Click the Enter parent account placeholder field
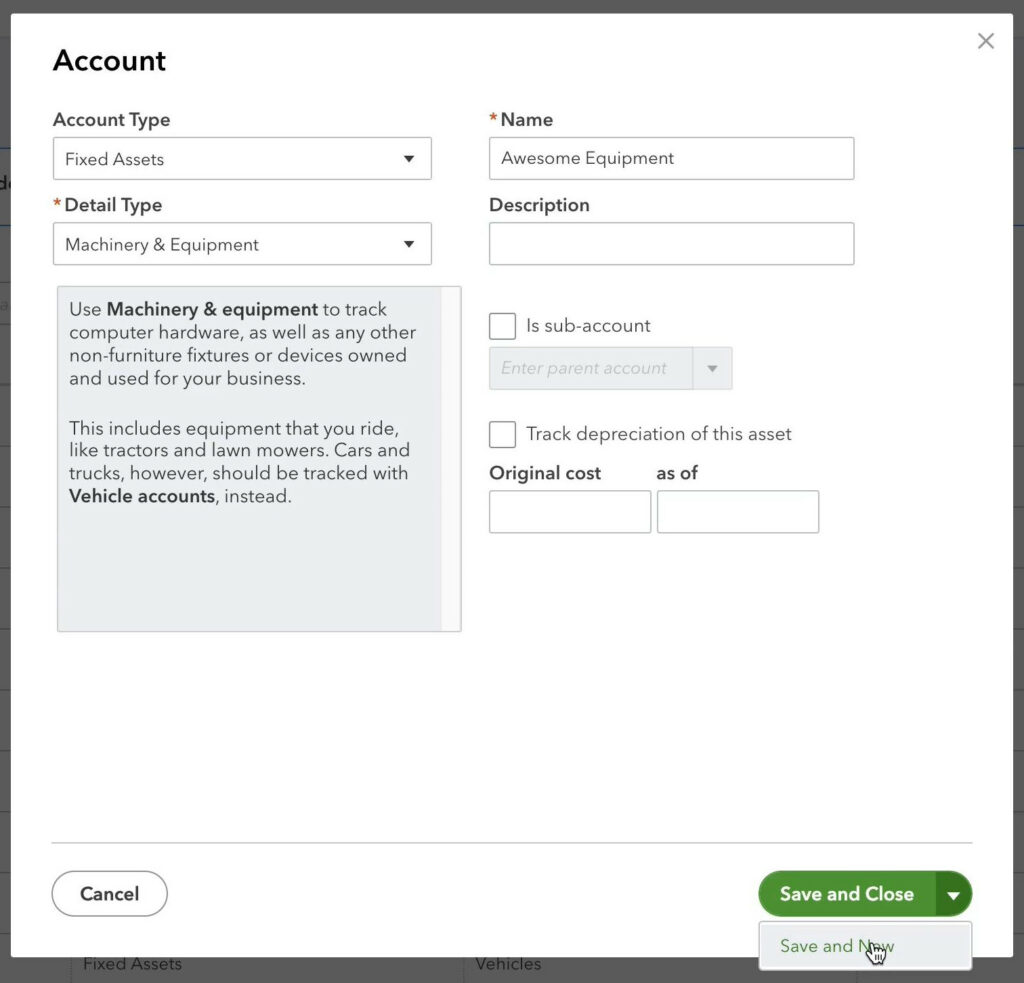 tap(590, 368)
